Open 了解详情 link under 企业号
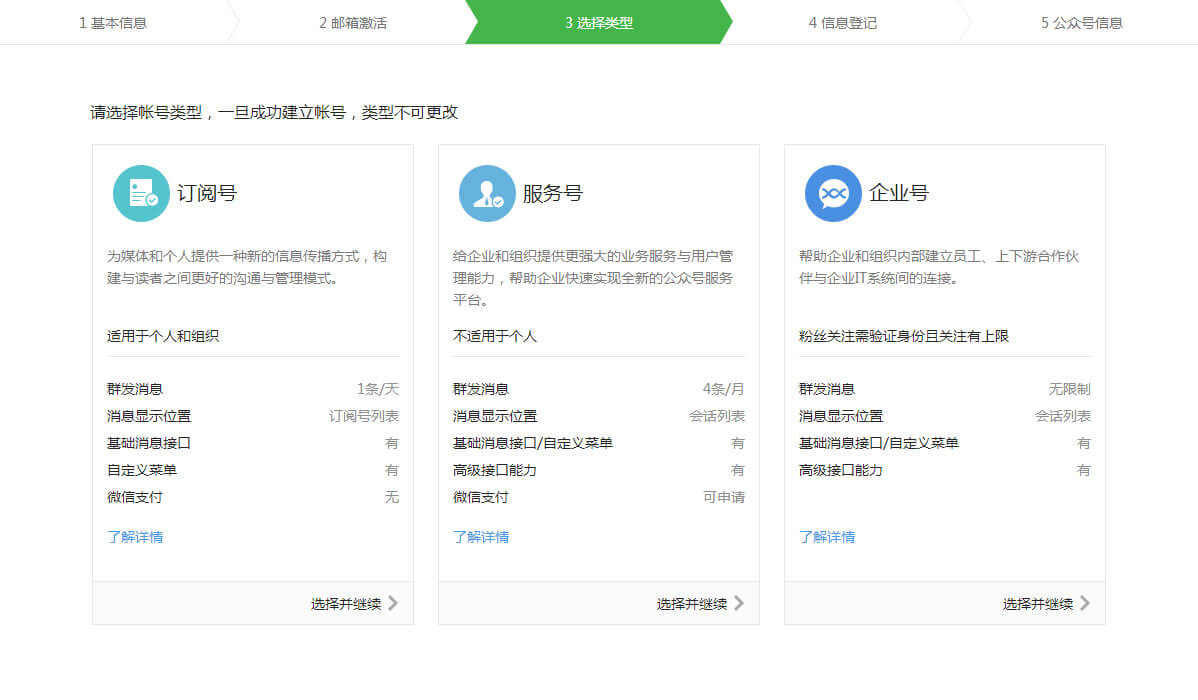This screenshot has width=1198, height=700. click(827, 537)
